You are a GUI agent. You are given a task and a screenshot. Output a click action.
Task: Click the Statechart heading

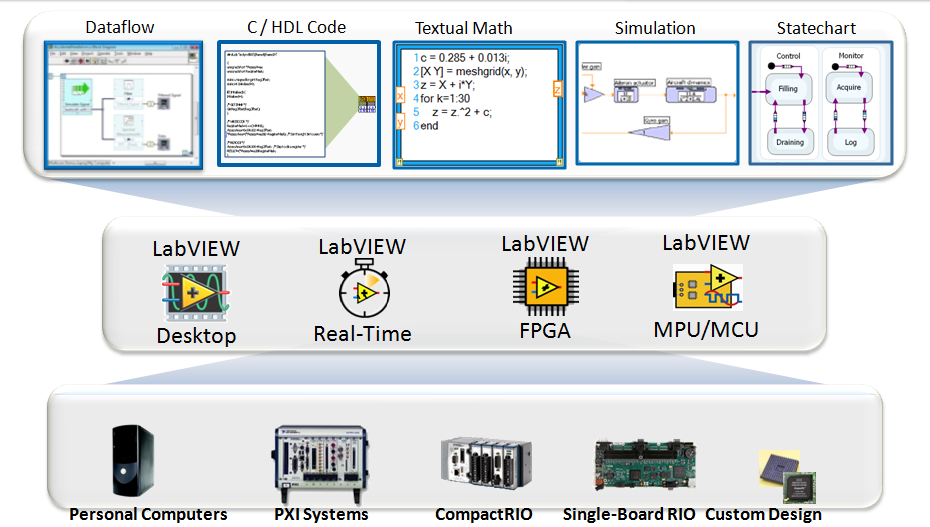point(816,28)
